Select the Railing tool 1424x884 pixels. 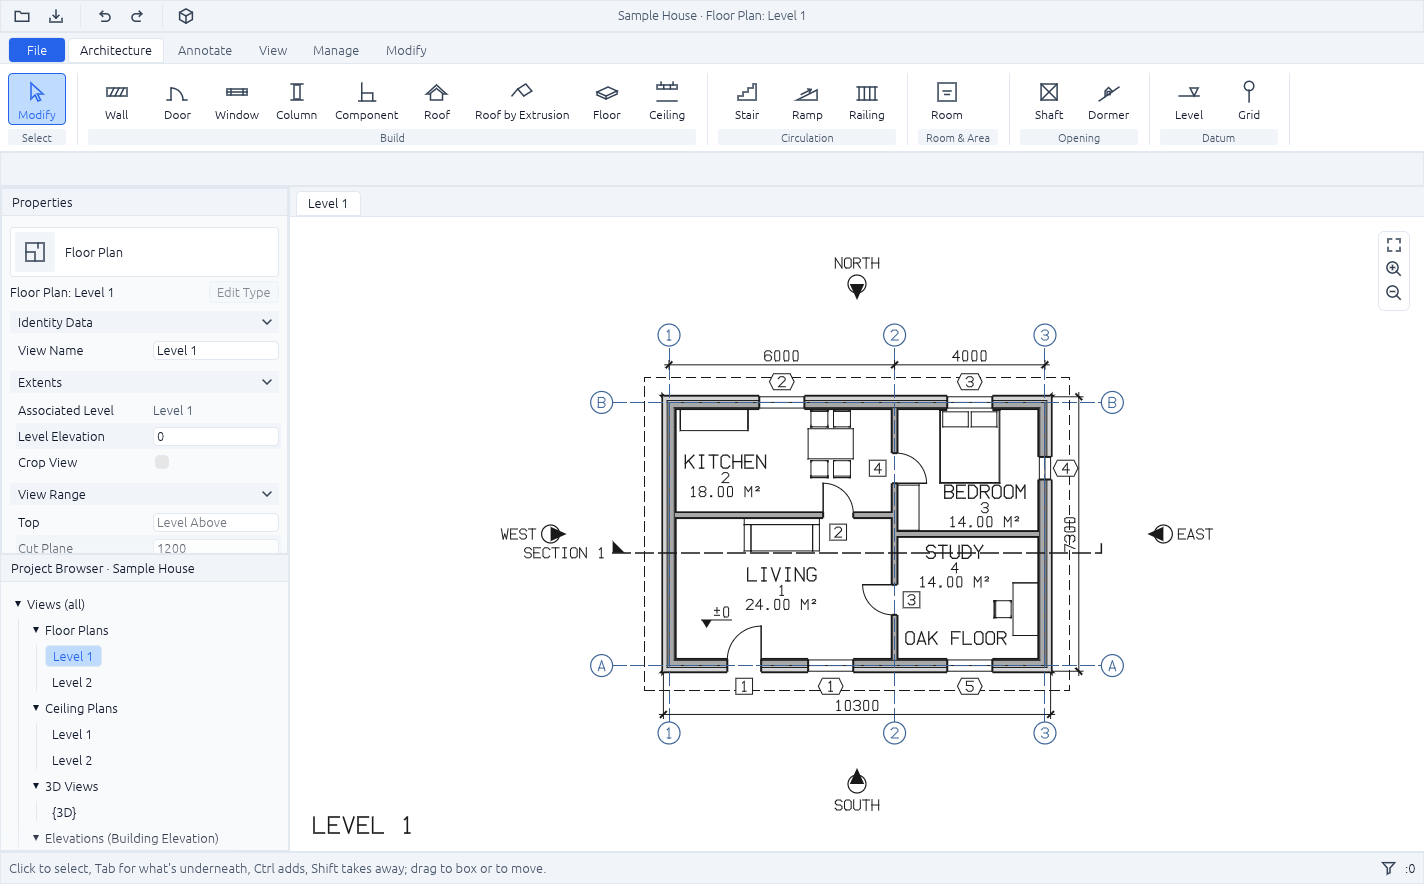[867, 100]
